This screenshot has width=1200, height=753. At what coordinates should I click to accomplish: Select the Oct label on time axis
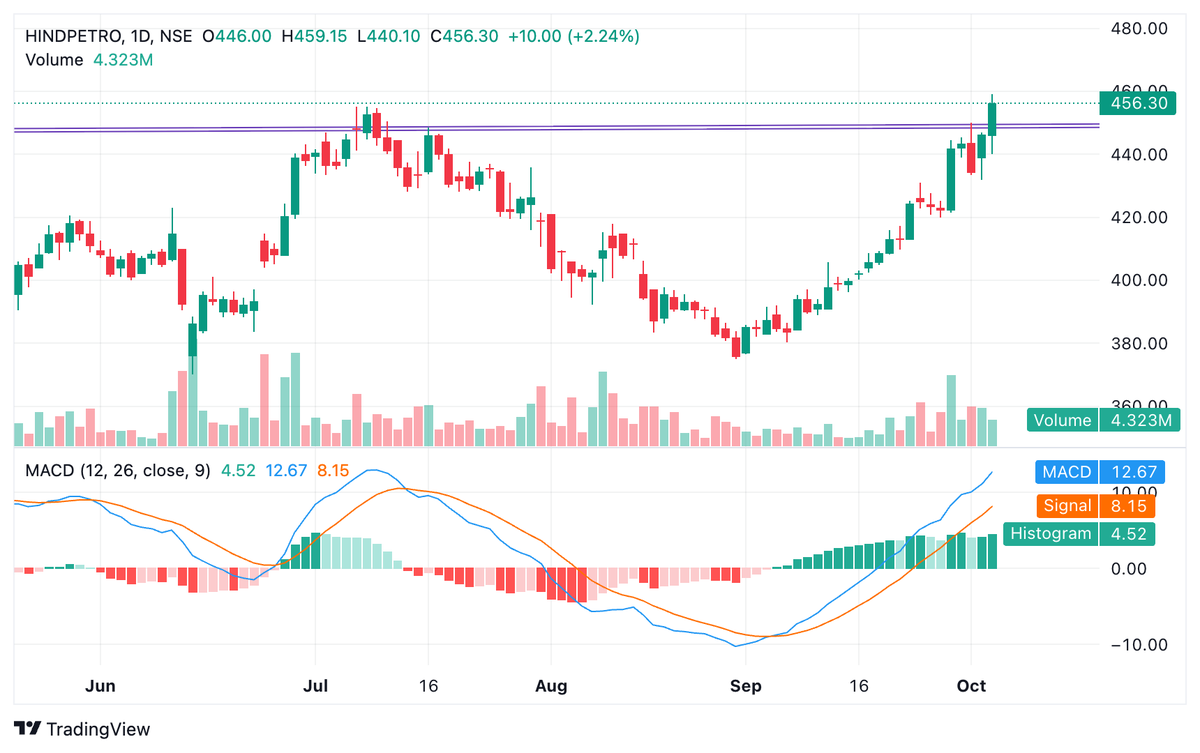(x=972, y=687)
